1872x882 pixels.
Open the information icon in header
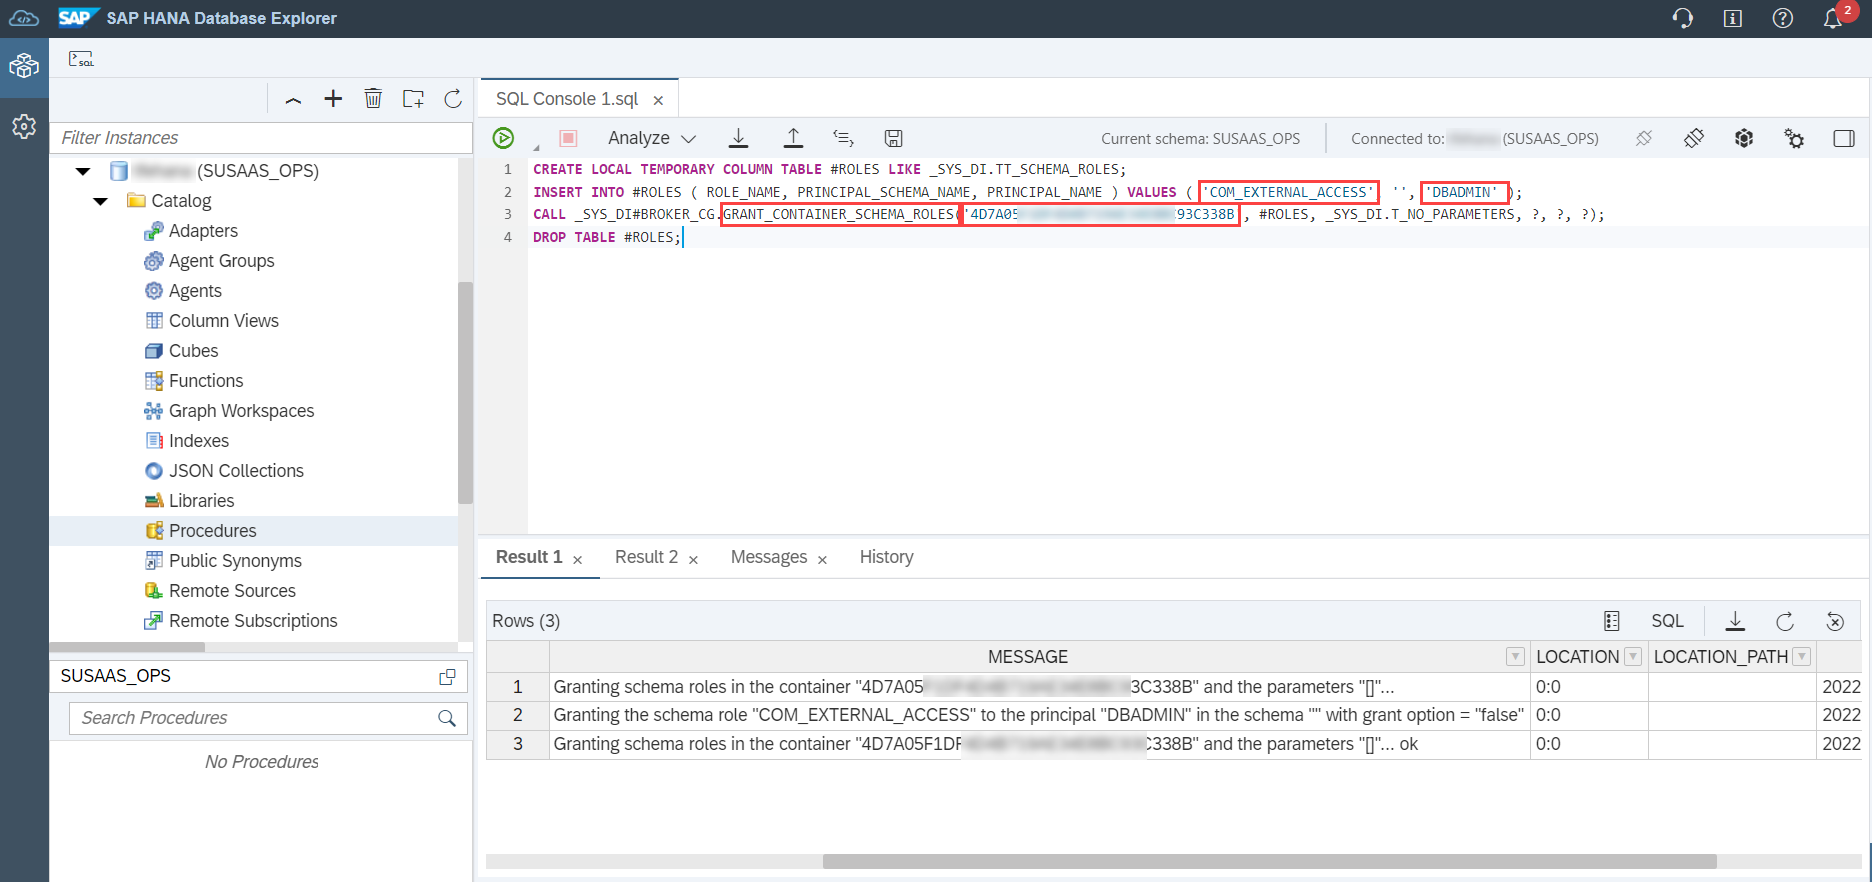1733,18
